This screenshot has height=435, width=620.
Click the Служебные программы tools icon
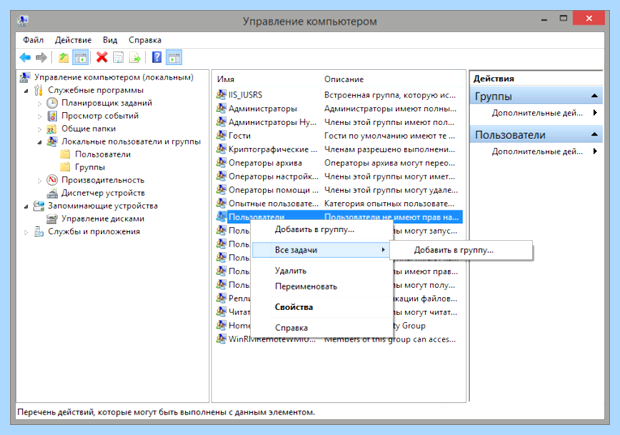point(38,90)
